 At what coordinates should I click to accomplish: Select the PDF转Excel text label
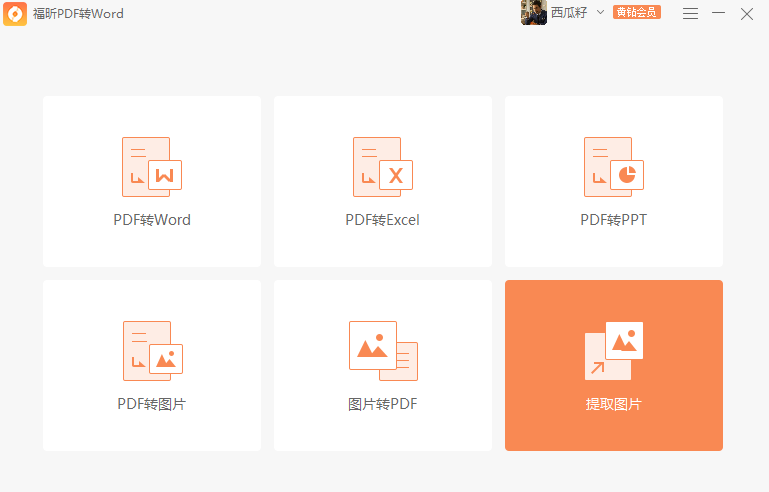click(382, 220)
